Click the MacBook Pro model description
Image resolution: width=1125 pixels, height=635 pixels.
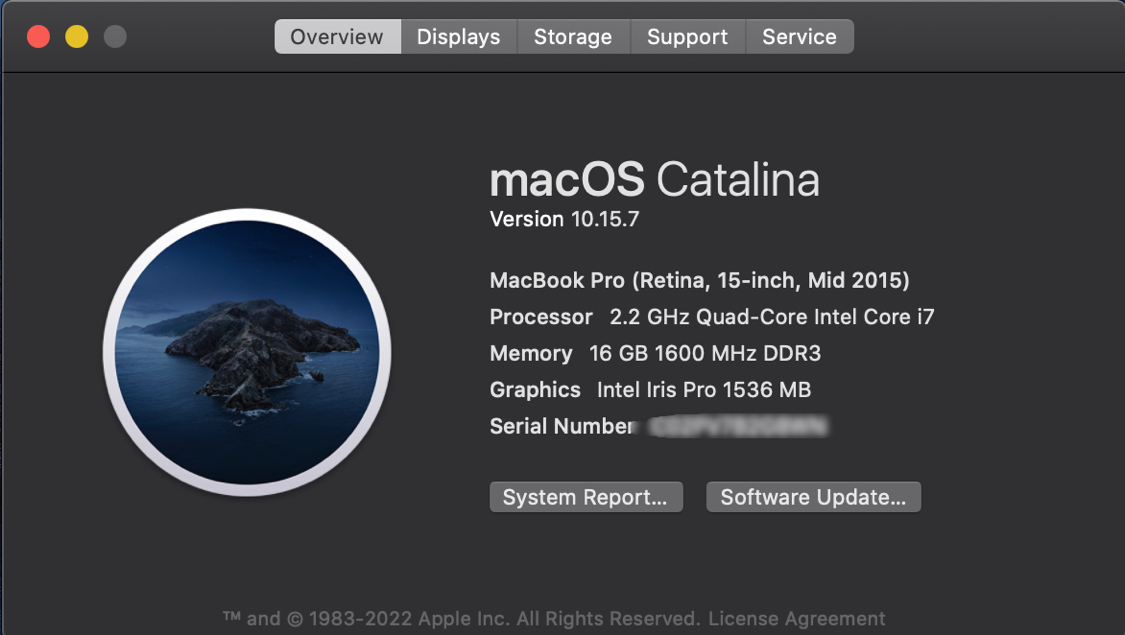[x=699, y=281]
